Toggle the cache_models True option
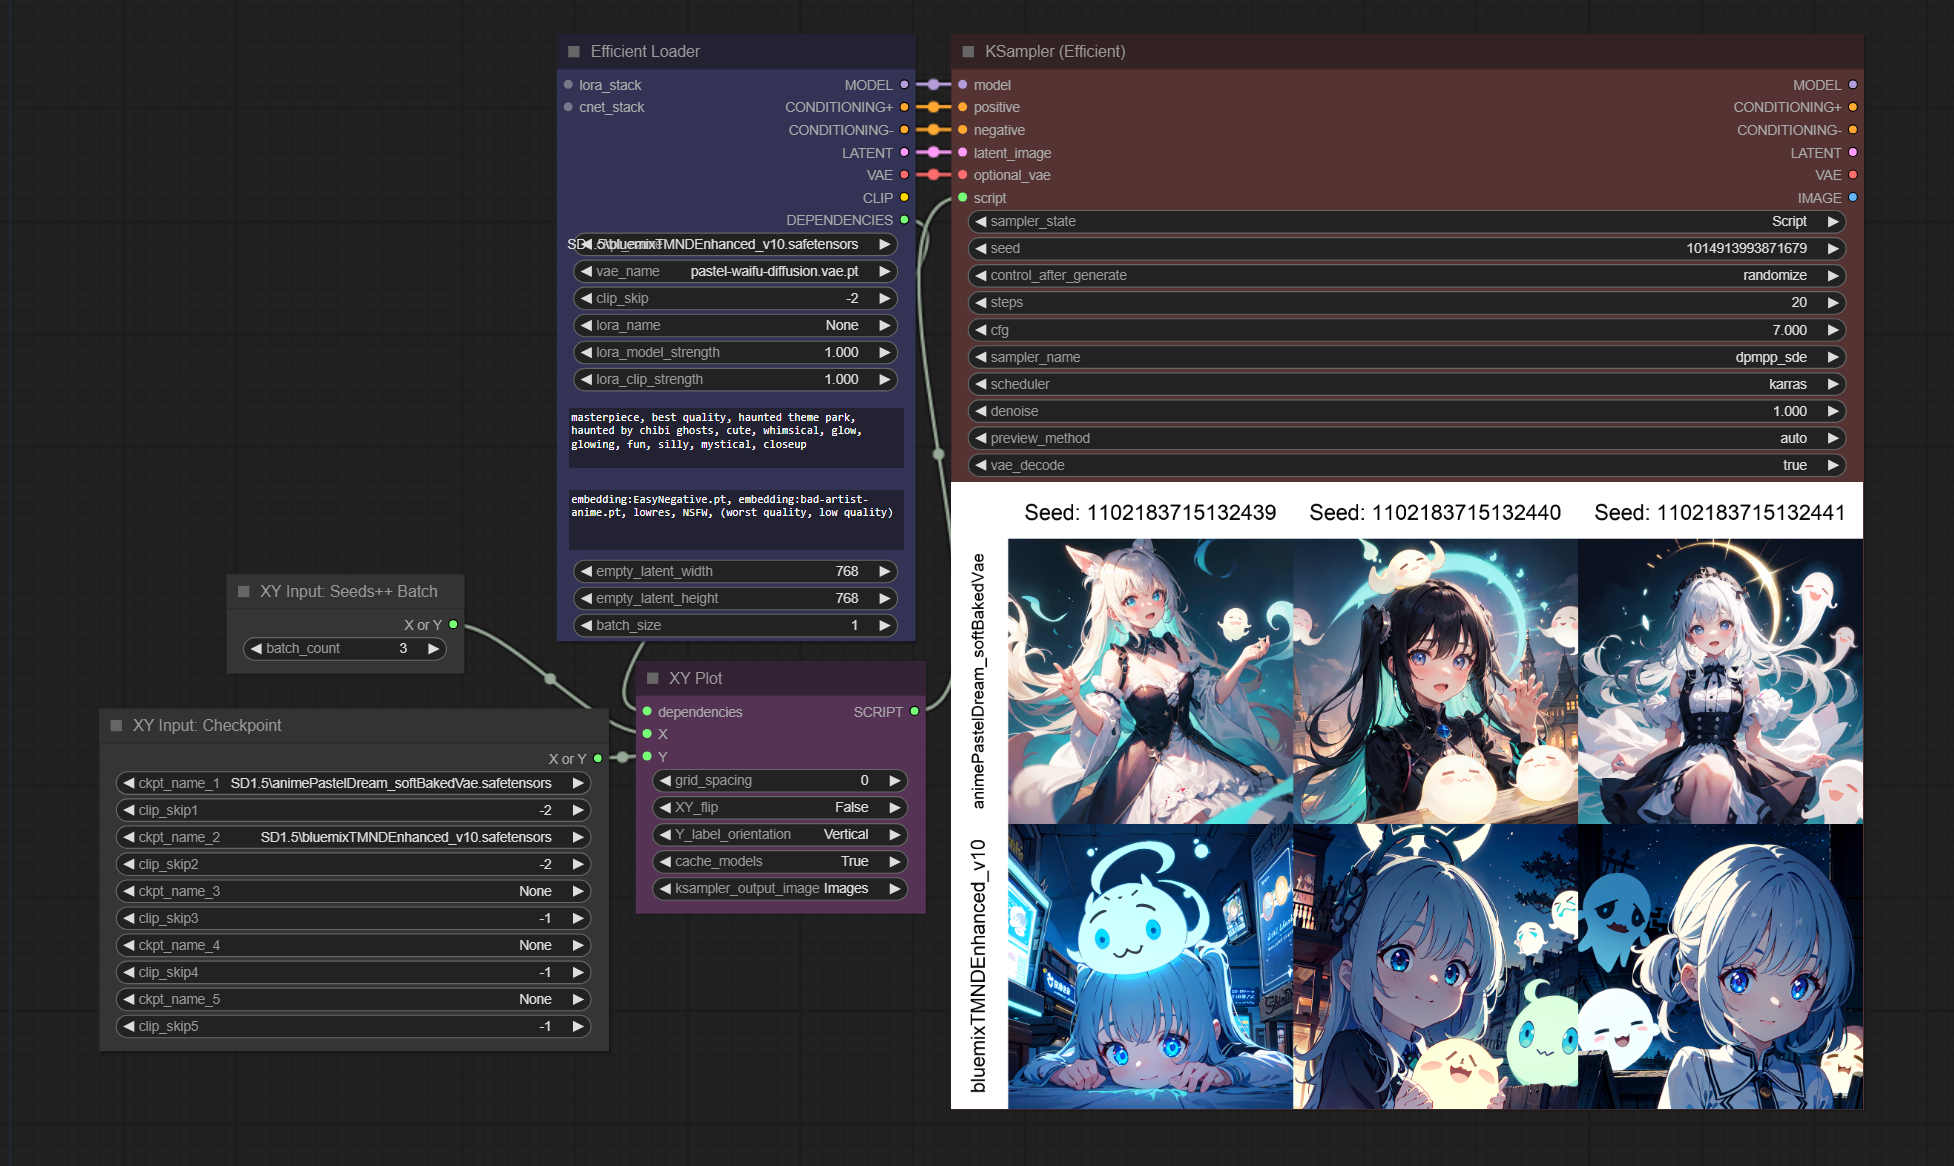Viewport: 1954px width, 1166px height. (780, 861)
